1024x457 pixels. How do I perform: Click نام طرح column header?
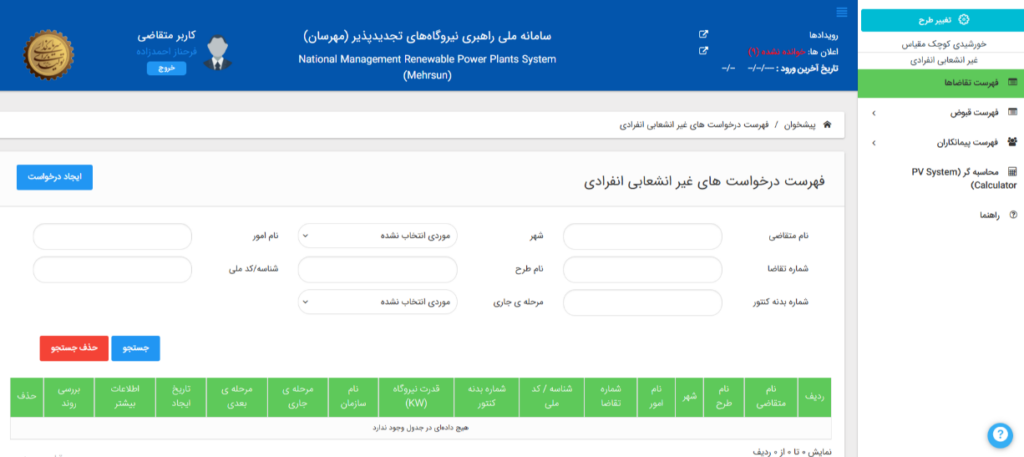click(x=724, y=397)
